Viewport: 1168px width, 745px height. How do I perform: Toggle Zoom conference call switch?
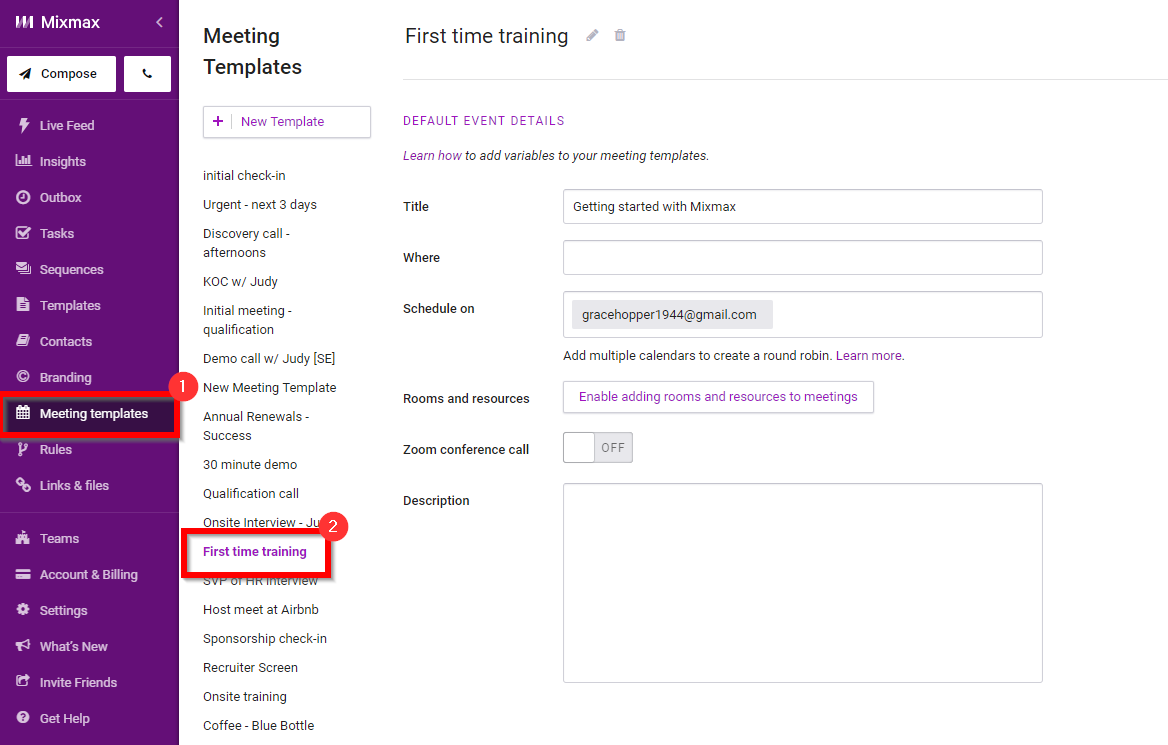tap(597, 448)
